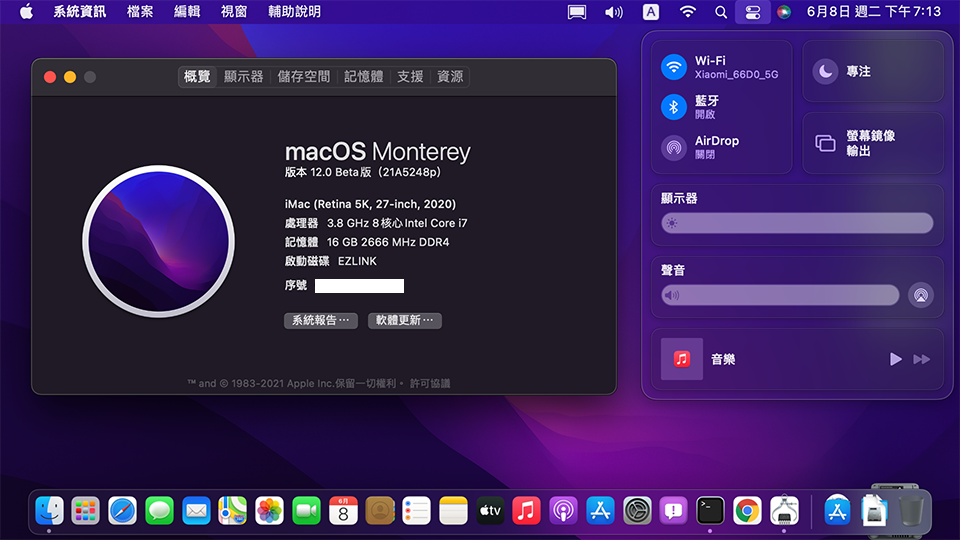The height and width of the screenshot is (540, 960).
Task: Open the 檔案 menu
Action: coord(140,12)
